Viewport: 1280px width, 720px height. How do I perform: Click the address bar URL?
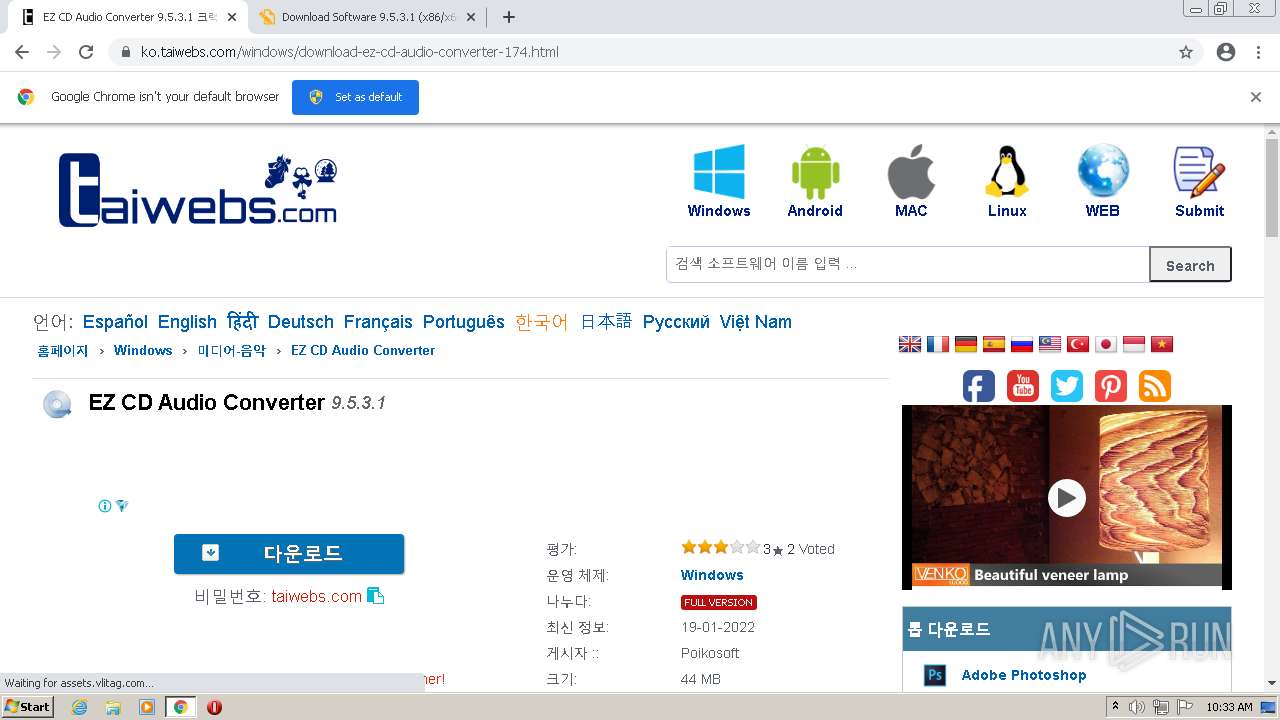(x=350, y=52)
